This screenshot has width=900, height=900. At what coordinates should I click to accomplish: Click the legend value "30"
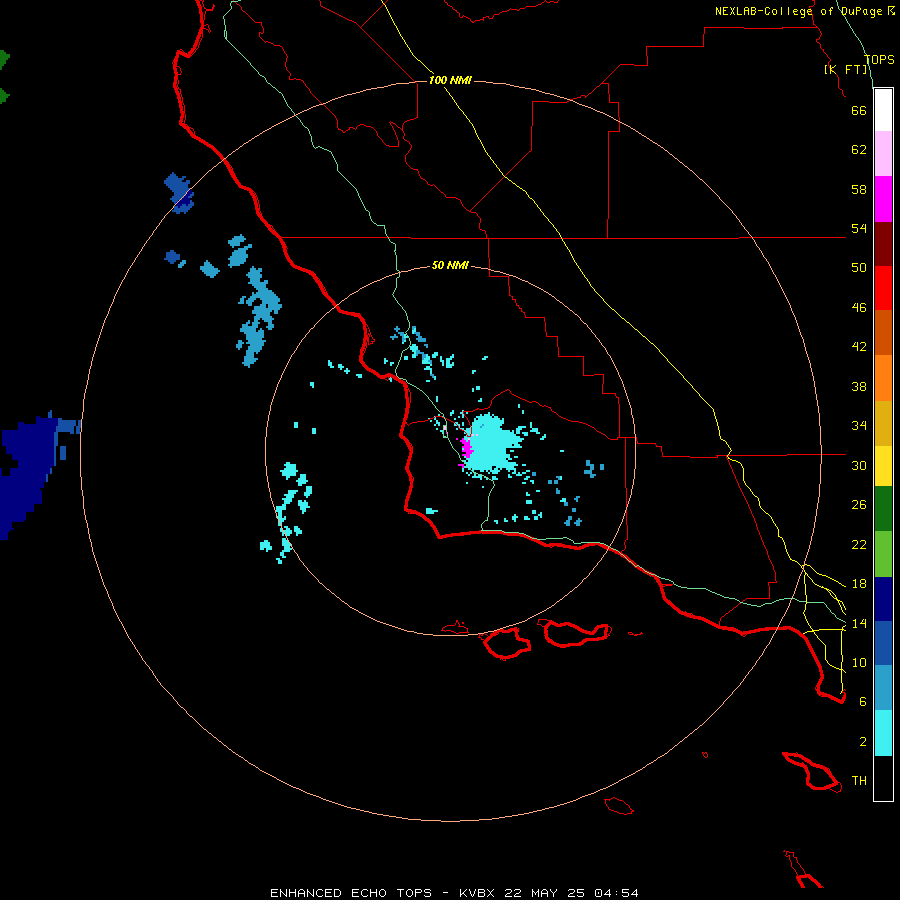[859, 465]
